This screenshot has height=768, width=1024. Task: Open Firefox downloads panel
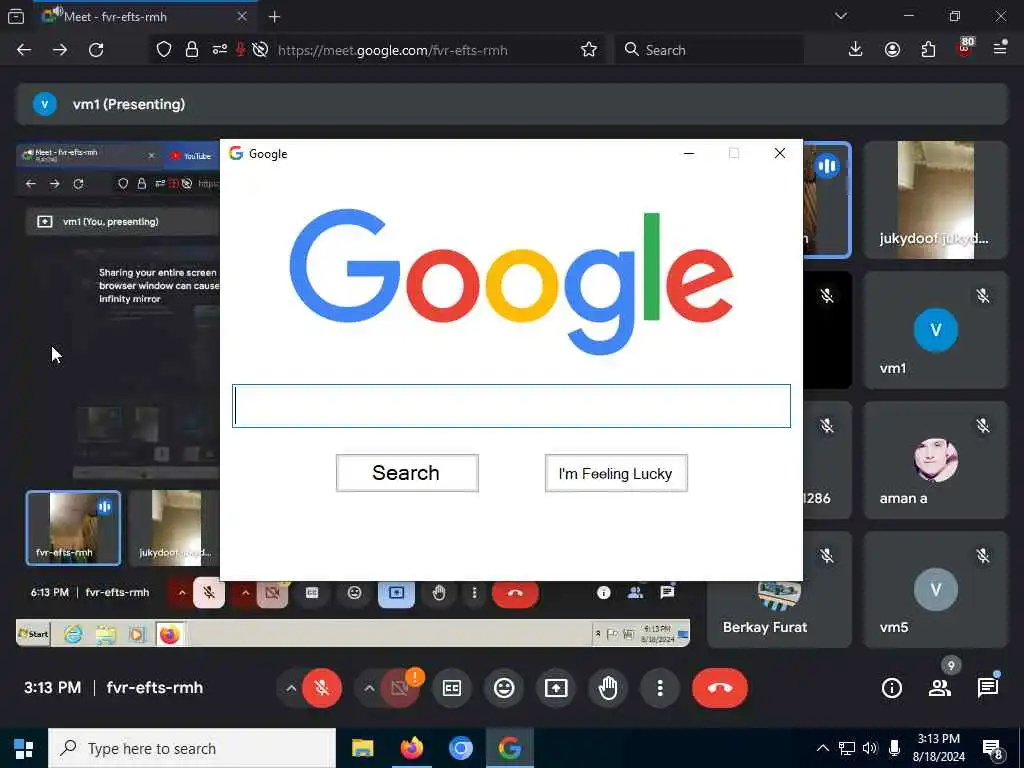856,50
